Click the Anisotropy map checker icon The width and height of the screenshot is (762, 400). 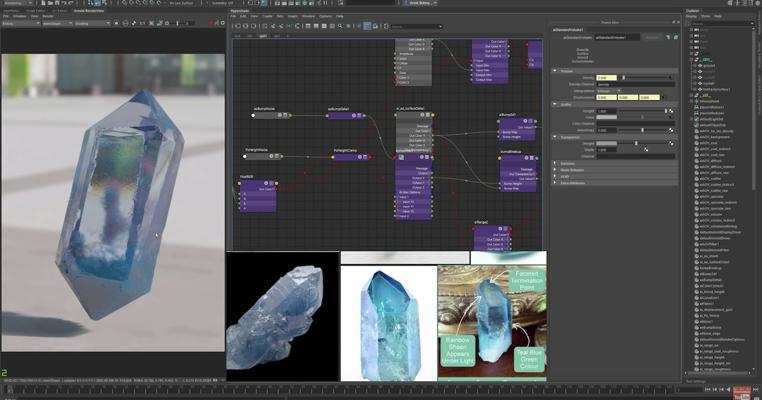coord(671,130)
